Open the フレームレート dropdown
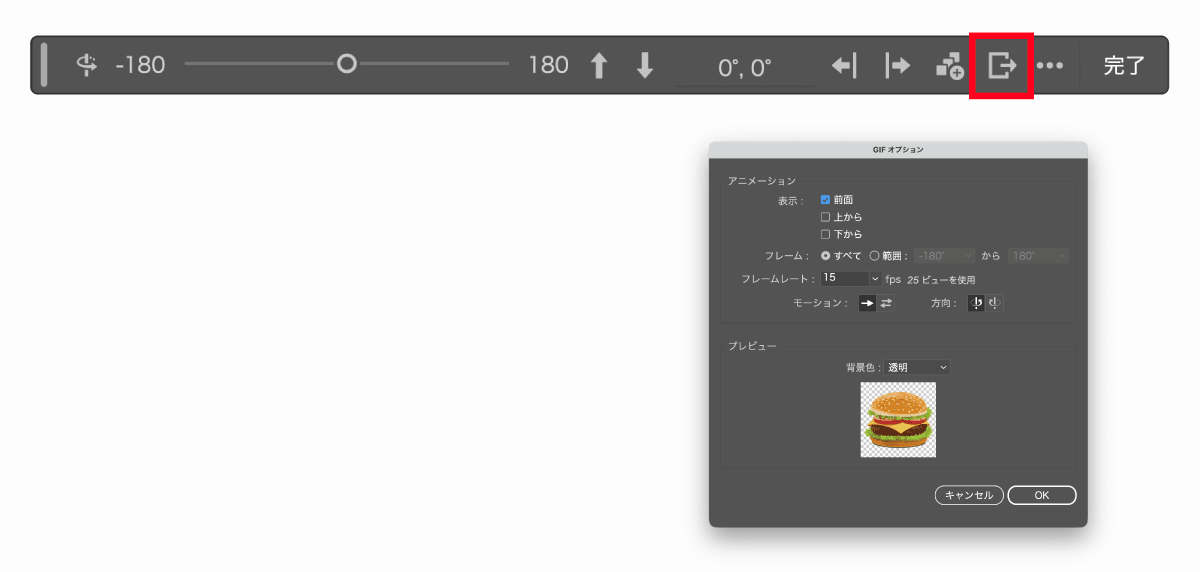Screen dimensions: 1200x572 click(x=875, y=279)
